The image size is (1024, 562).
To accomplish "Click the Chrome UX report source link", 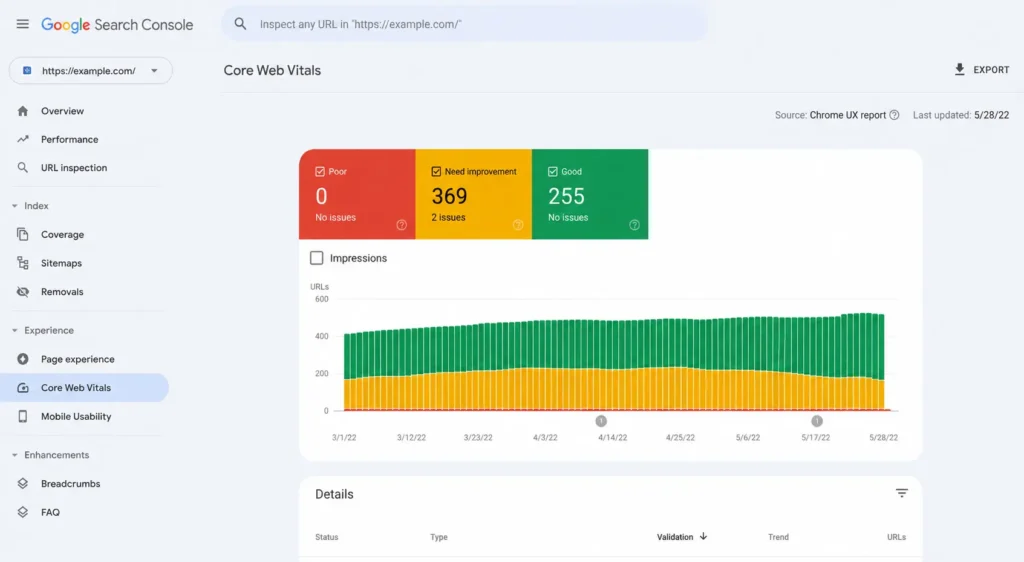I will click(848, 115).
